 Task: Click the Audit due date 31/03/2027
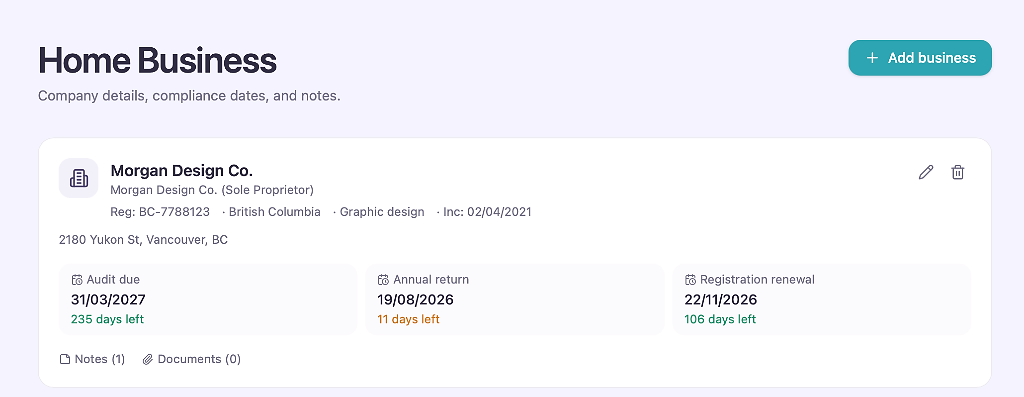(x=108, y=300)
